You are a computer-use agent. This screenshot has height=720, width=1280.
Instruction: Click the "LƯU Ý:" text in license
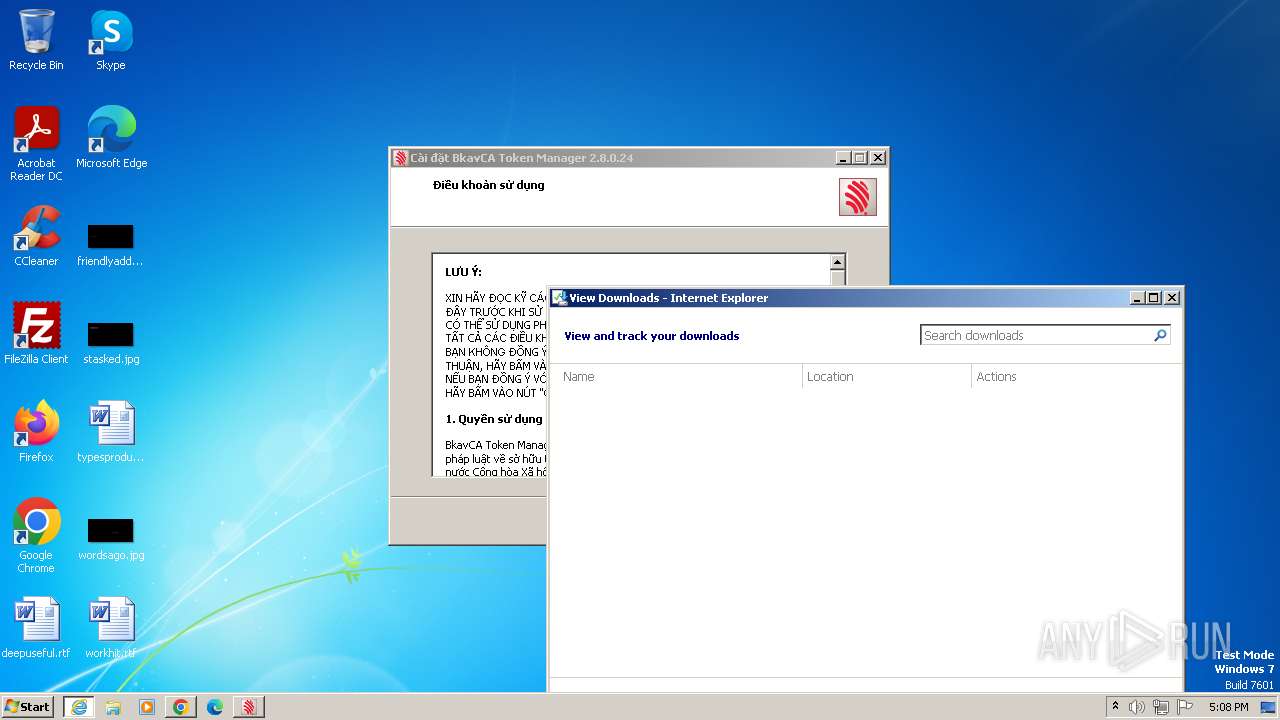(x=464, y=272)
